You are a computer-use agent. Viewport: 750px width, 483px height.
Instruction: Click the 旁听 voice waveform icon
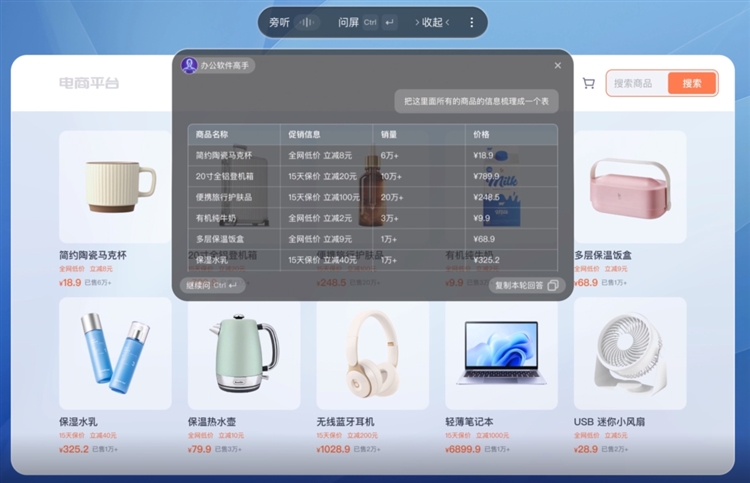click(307, 22)
